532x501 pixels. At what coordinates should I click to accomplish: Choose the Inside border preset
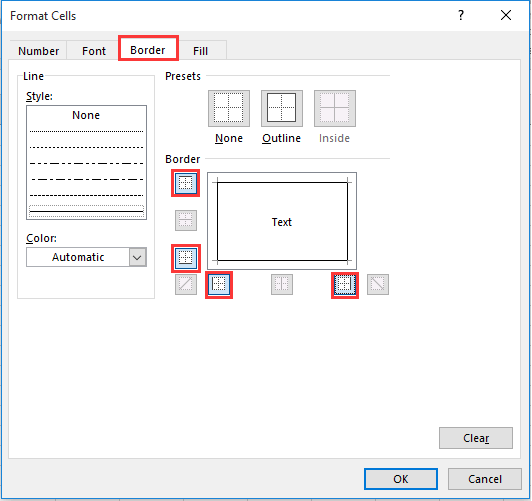pyautogui.click(x=335, y=108)
